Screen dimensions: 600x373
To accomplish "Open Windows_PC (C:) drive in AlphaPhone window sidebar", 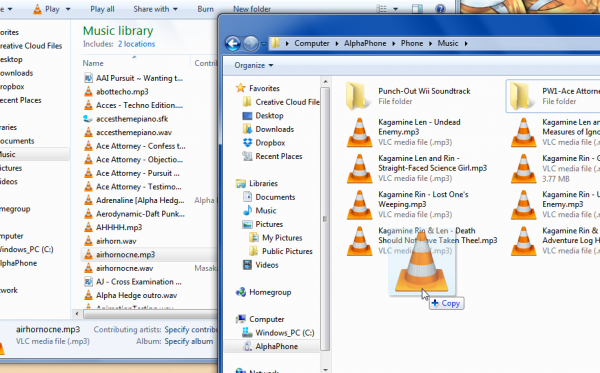I will (x=278, y=333).
